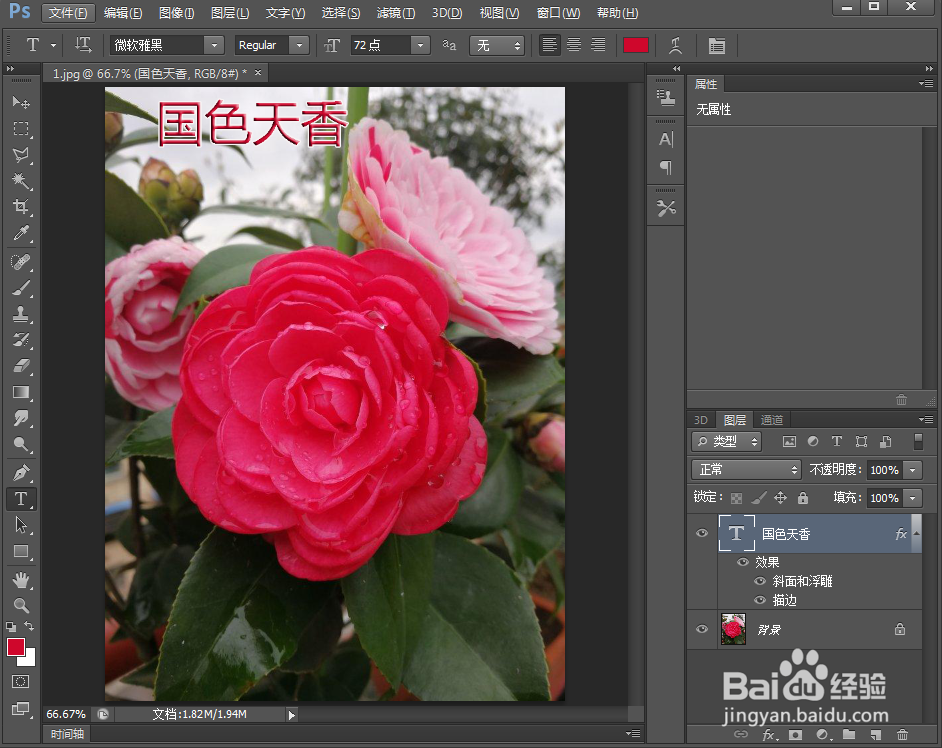Viewport: 942px width, 748px height.
Task: Select the History Brush tool
Action: [x=21, y=340]
